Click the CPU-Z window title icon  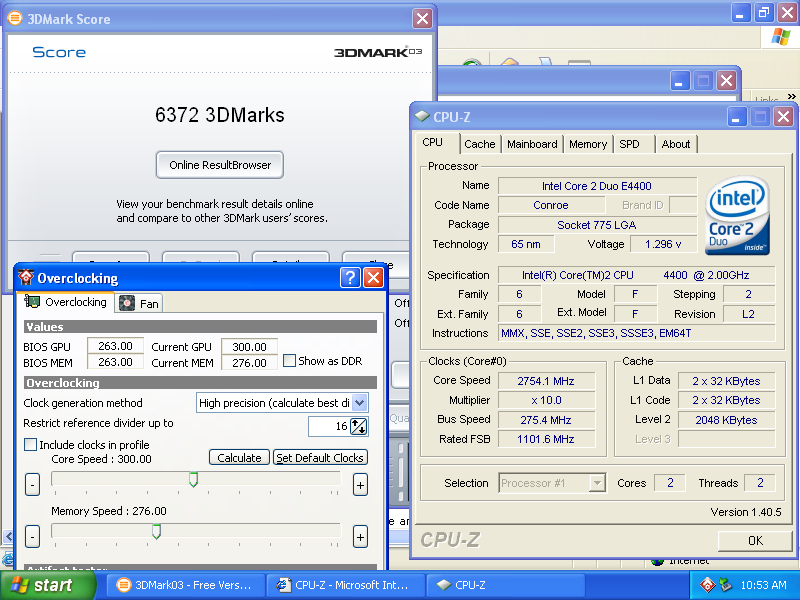422,116
